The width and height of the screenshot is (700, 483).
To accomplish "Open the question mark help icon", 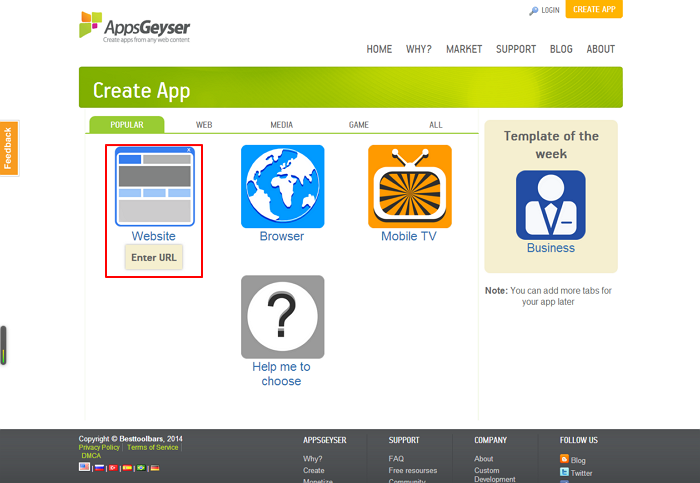I will 283,316.
